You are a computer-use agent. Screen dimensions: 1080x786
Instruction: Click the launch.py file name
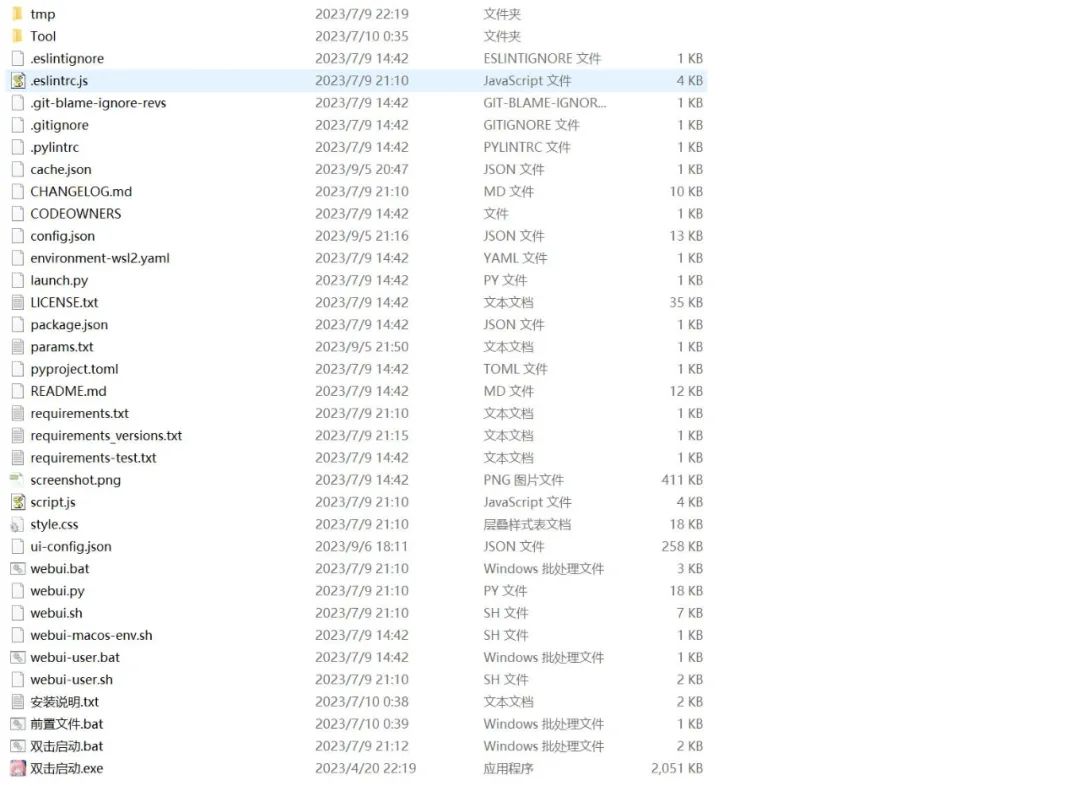pos(59,280)
